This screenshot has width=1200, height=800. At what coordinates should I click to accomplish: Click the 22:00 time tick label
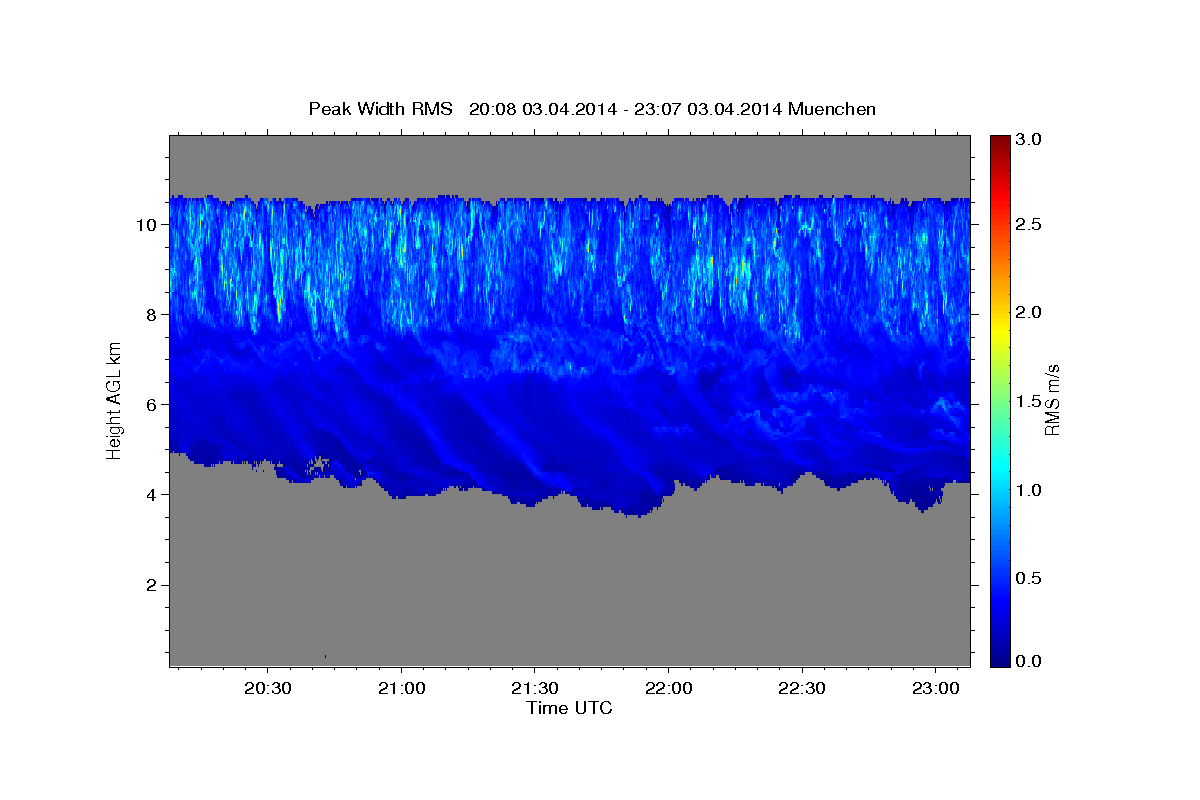(x=668, y=689)
